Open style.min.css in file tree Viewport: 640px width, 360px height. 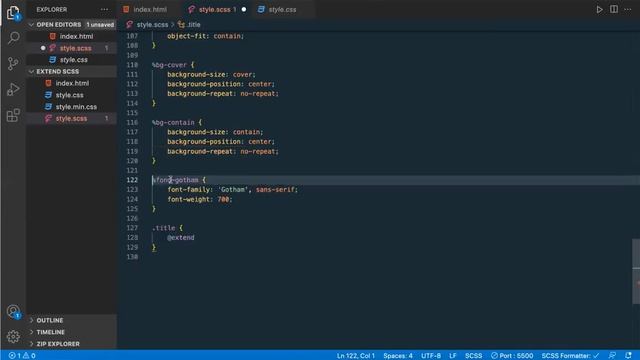(x=76, y=107)
